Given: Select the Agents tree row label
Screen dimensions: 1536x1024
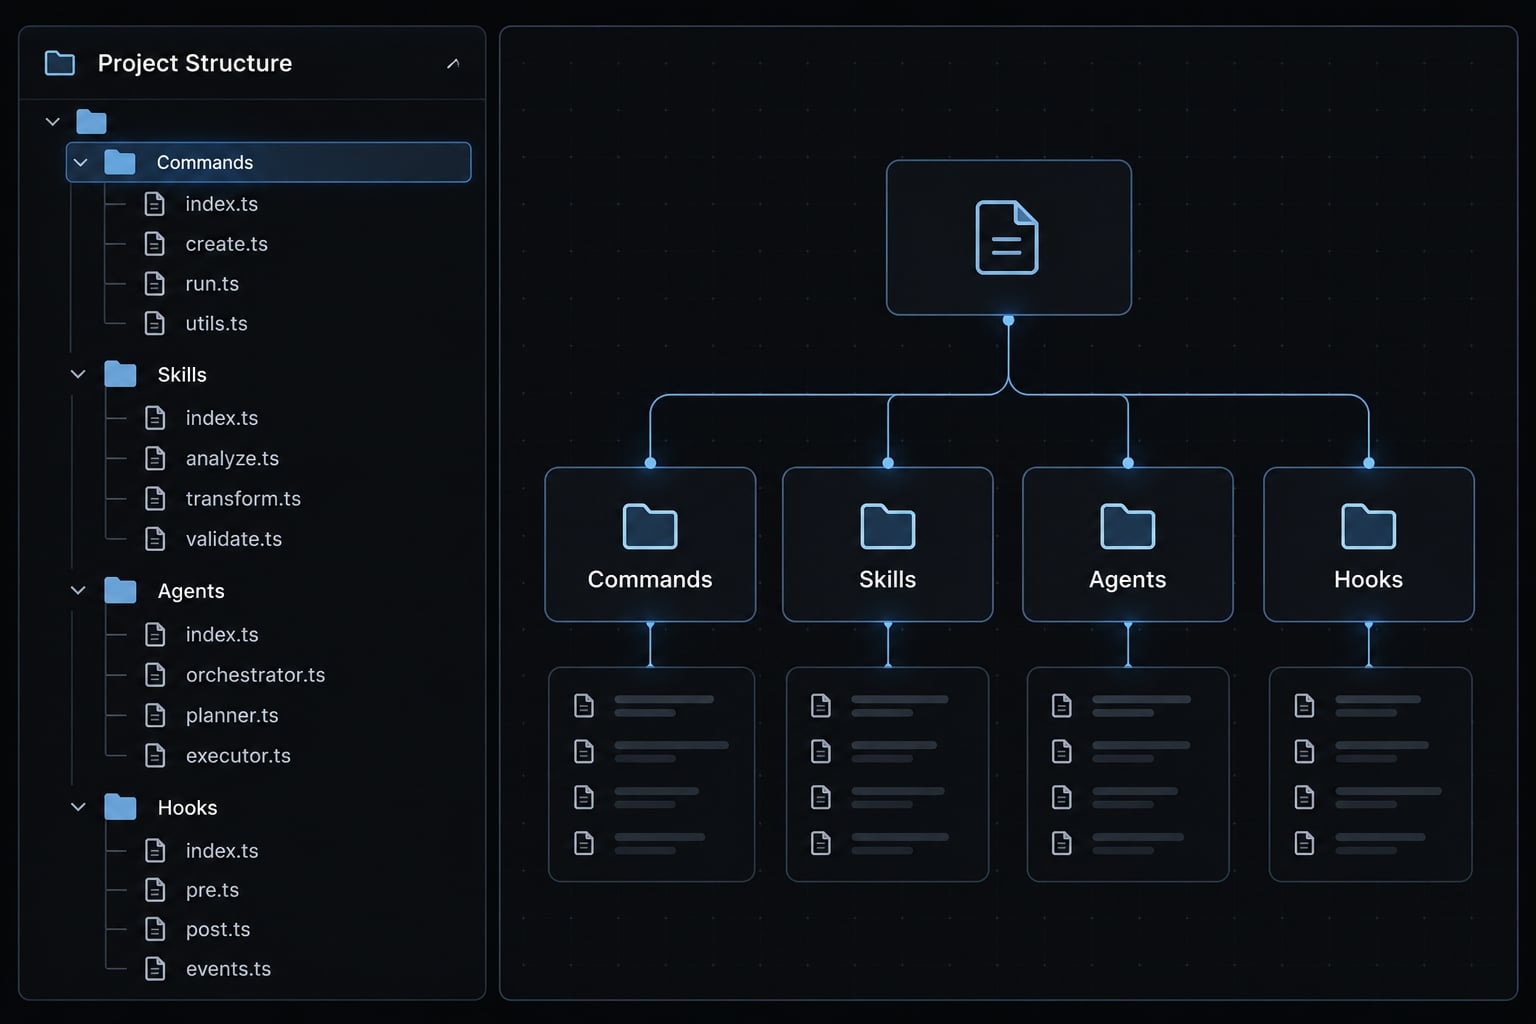Looking at the screenshot, I should pos(191,591).
